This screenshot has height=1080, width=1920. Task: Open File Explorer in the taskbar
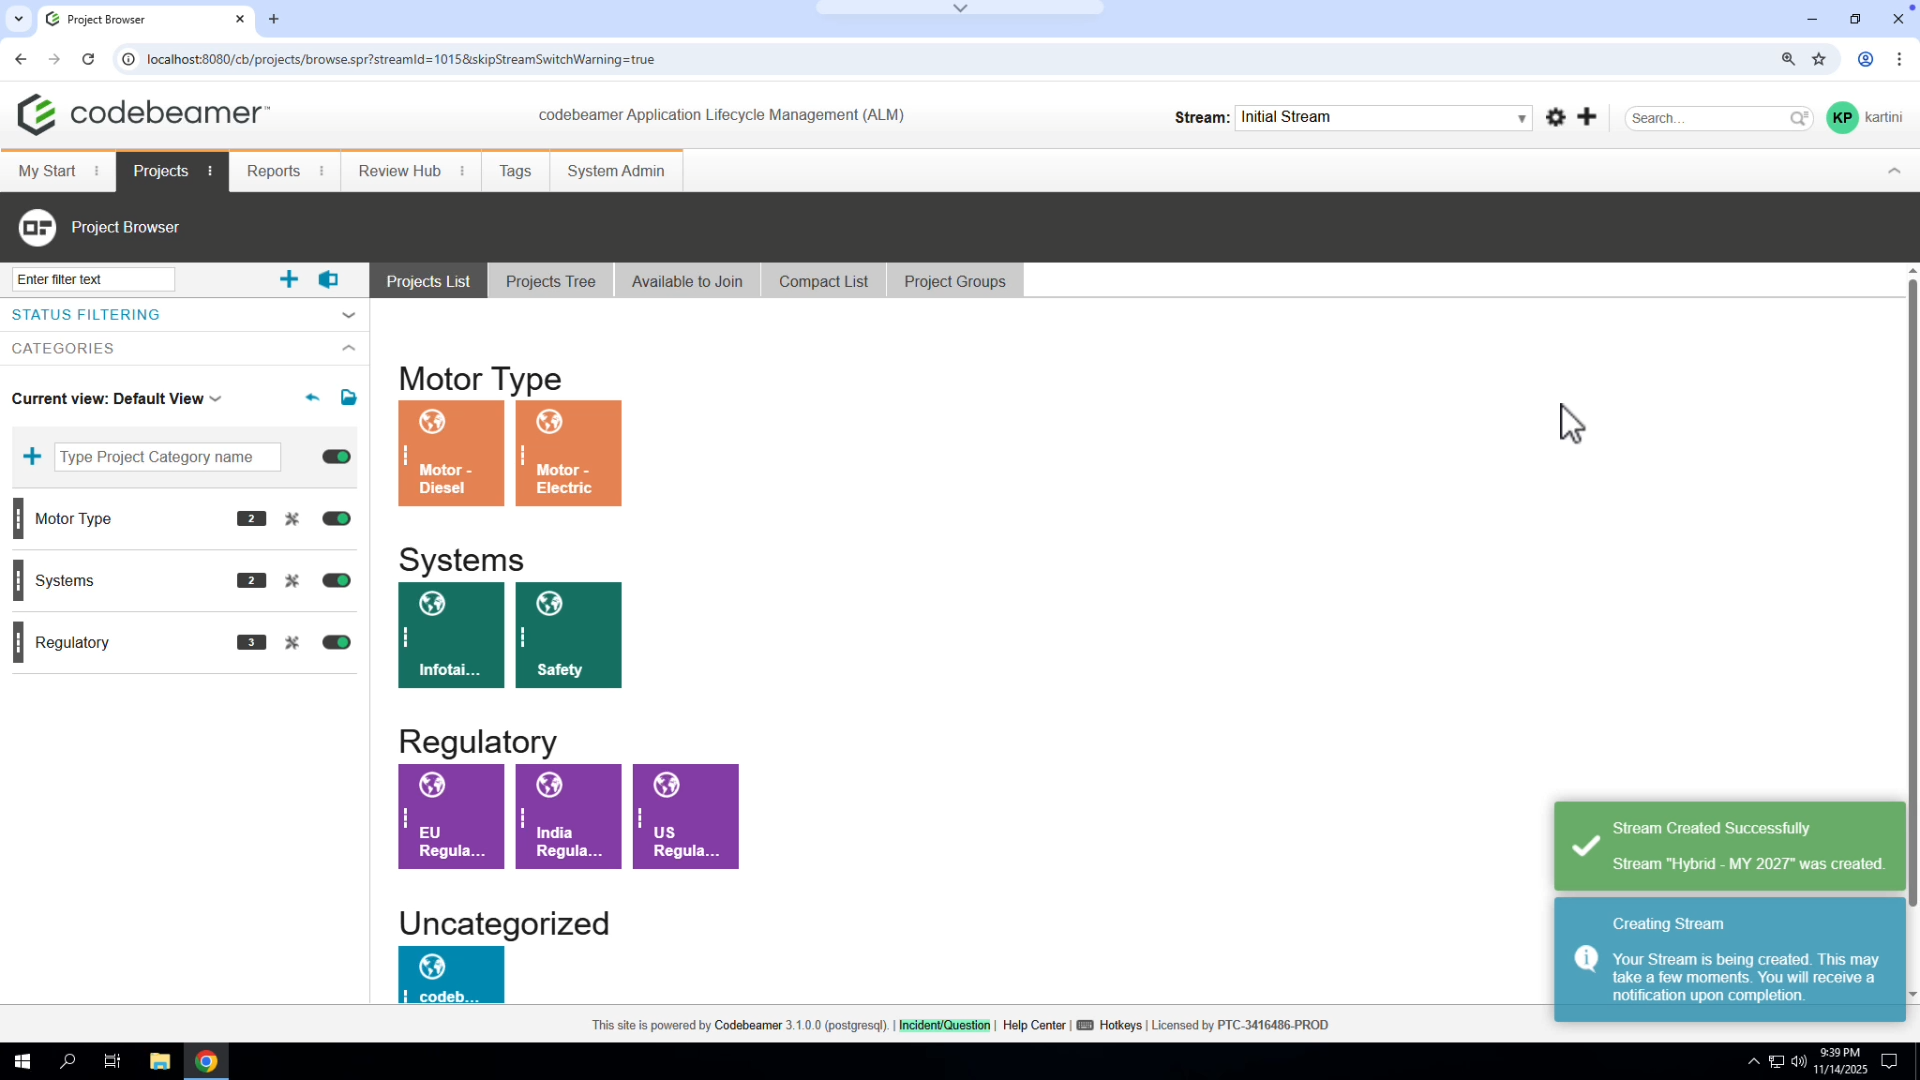point(160,1061)
